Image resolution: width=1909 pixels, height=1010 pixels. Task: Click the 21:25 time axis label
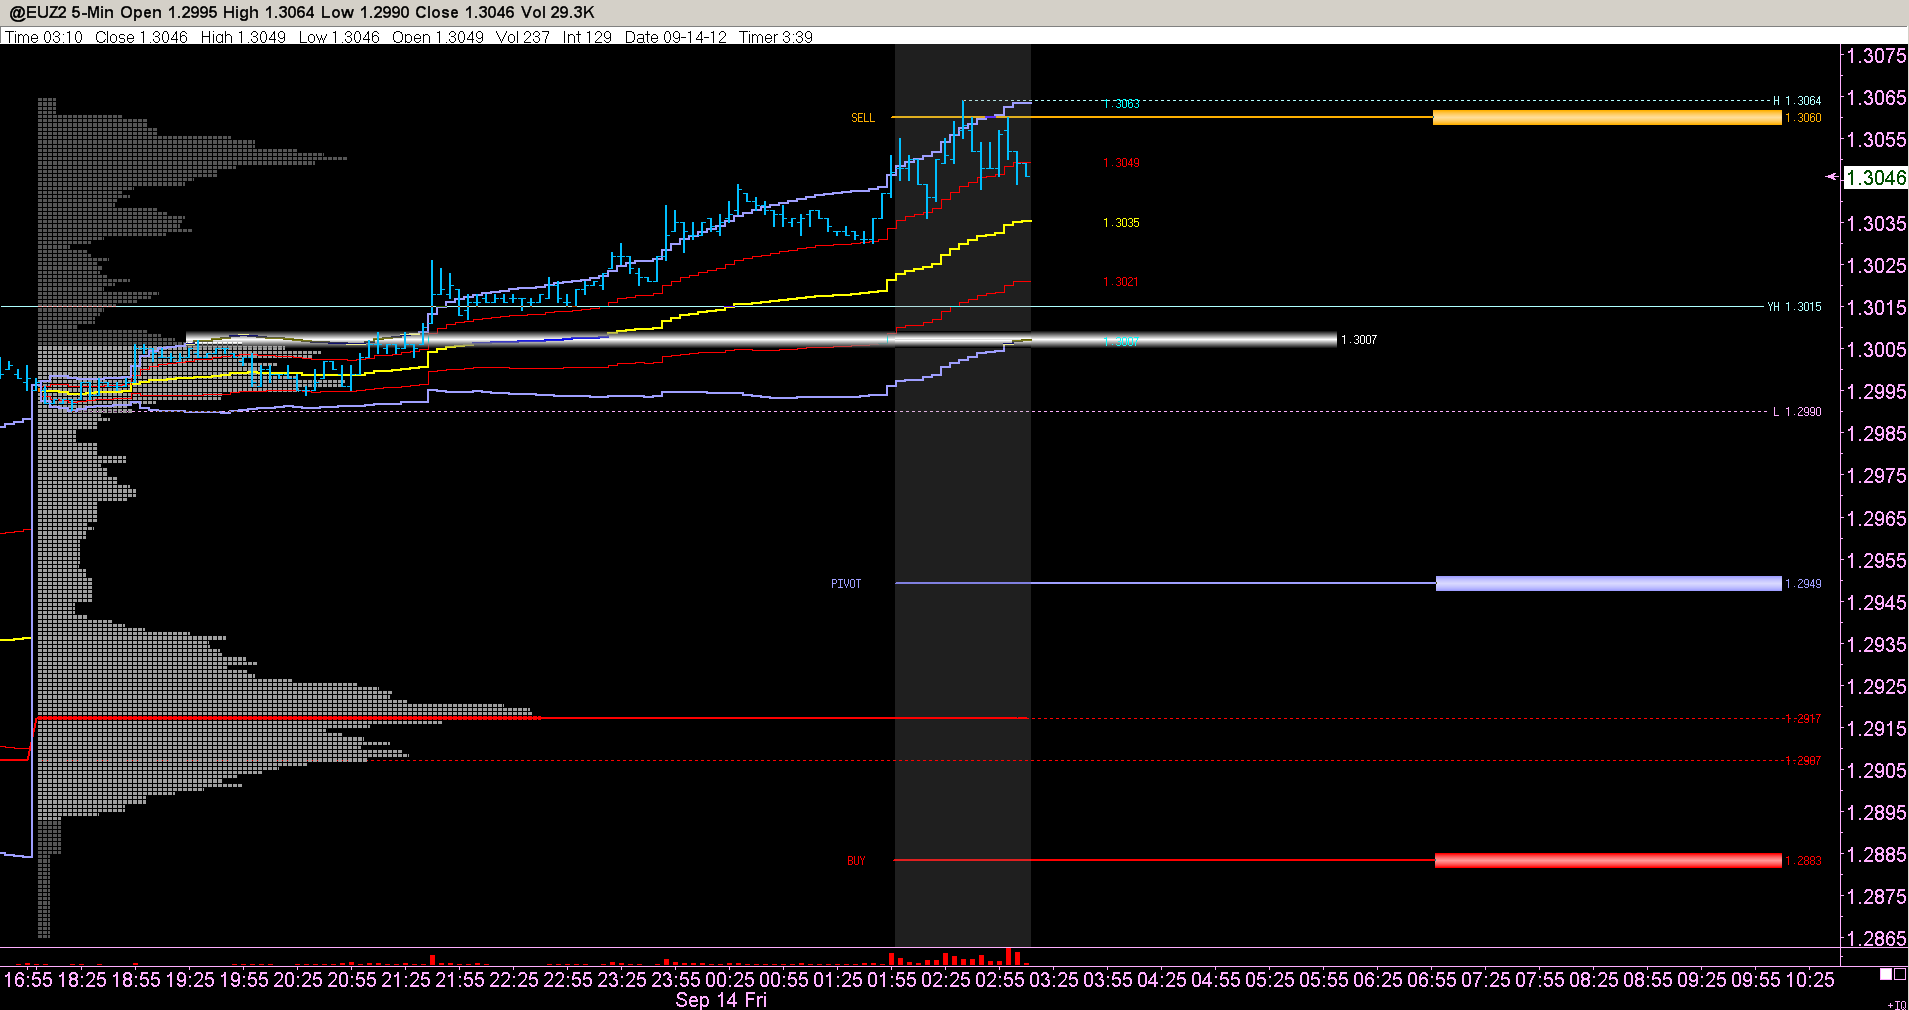406,980
